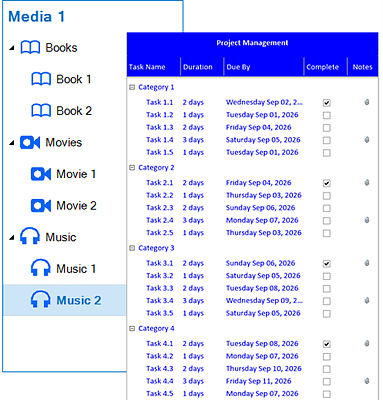The height and width of the screenshot is (400, 383).
Task: Click due date 'Thursday Sep 10, 2026'
Action: pyautogui.click(x=264, y=369)
